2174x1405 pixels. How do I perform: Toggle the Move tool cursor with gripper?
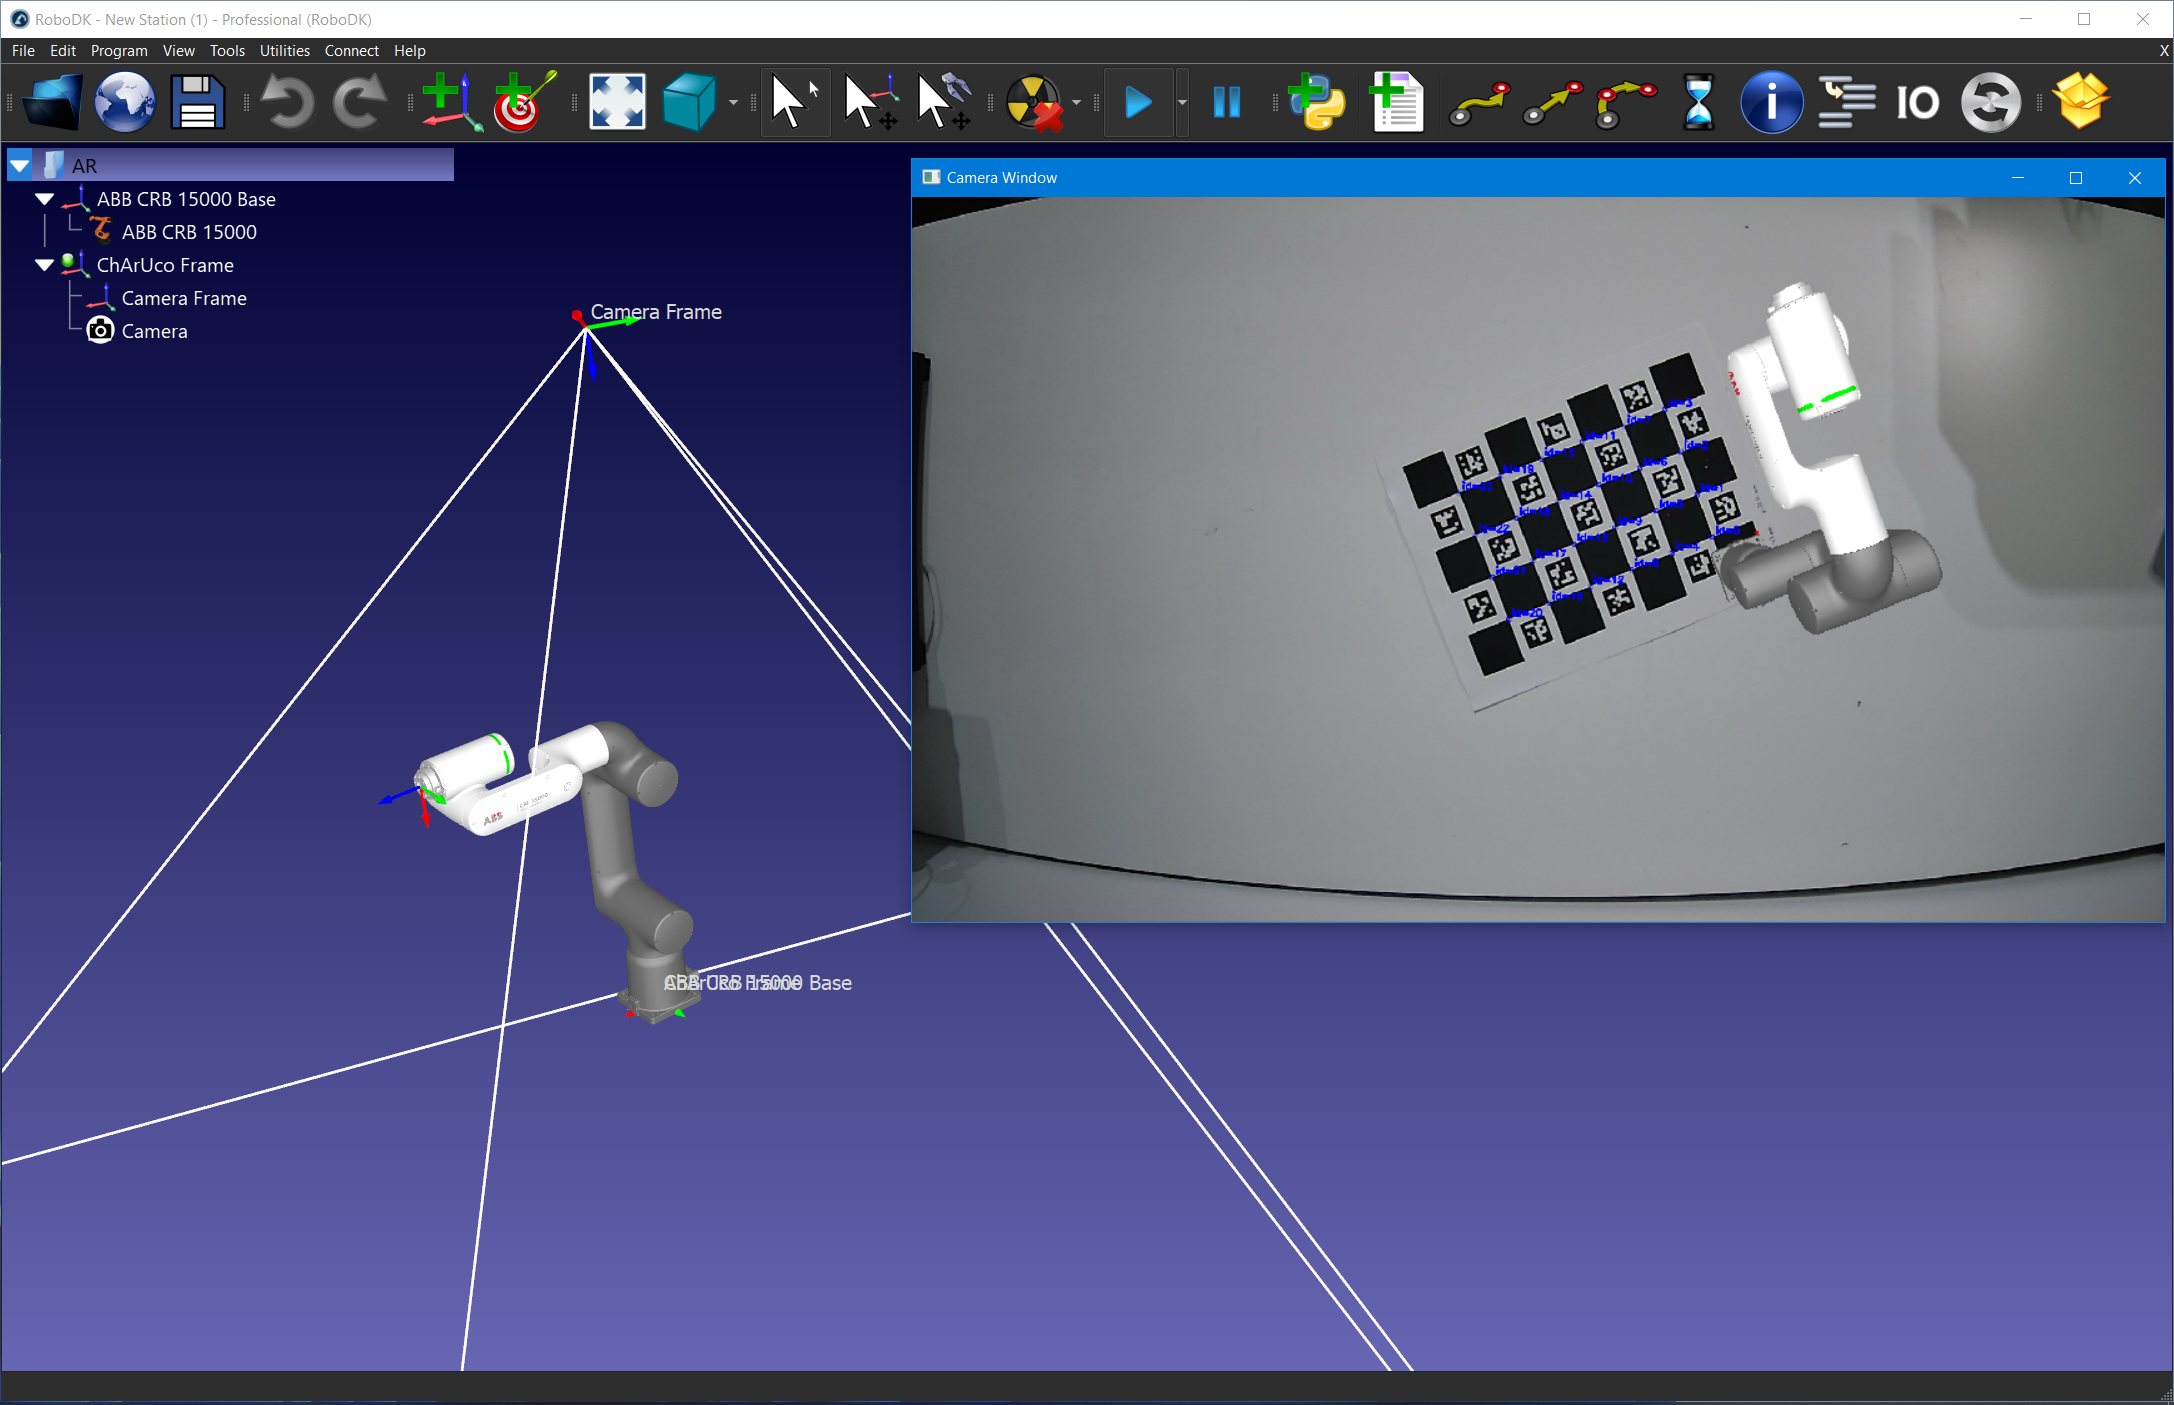click(x=943, y=102)
